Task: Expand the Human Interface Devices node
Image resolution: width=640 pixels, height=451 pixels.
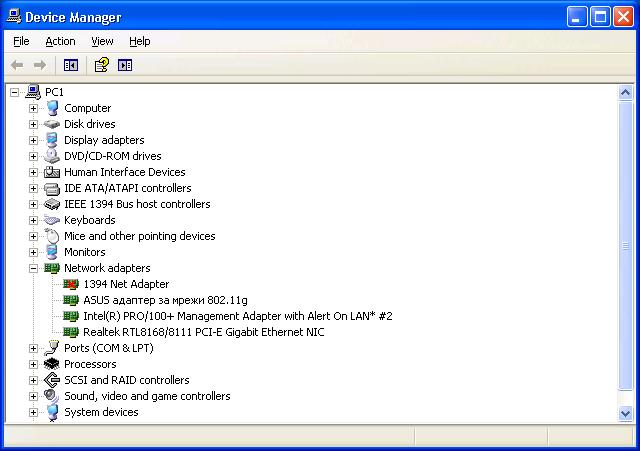Action: coord(33,172)
